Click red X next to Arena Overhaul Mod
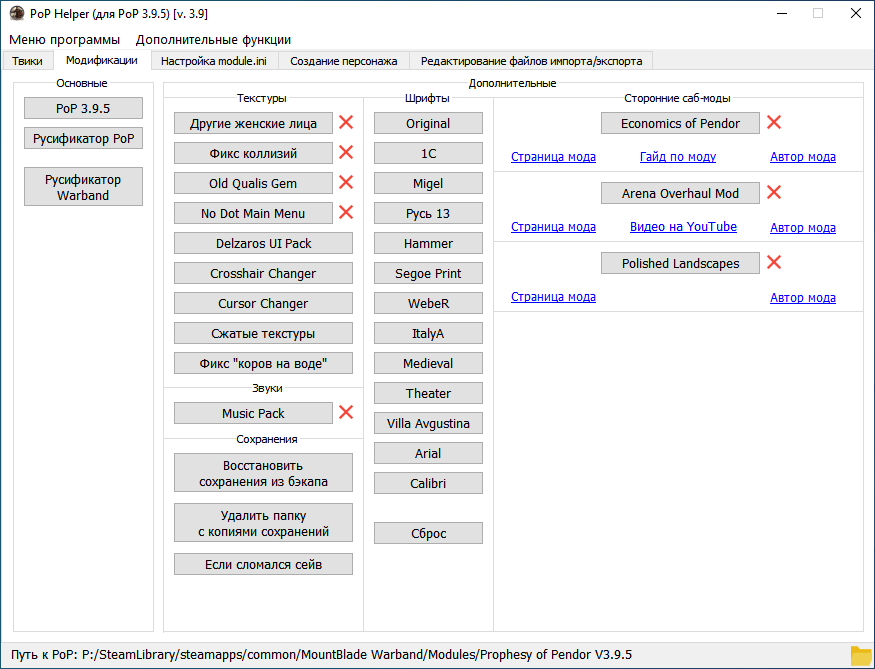This screenshot has width=875, height=669. (x=773, y=193)
